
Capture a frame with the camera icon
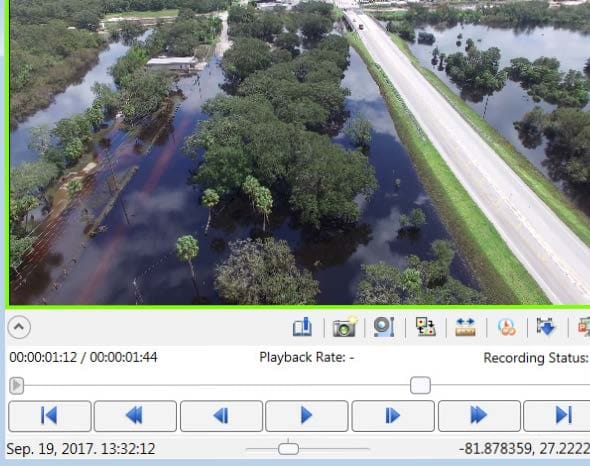coord(344,327)
